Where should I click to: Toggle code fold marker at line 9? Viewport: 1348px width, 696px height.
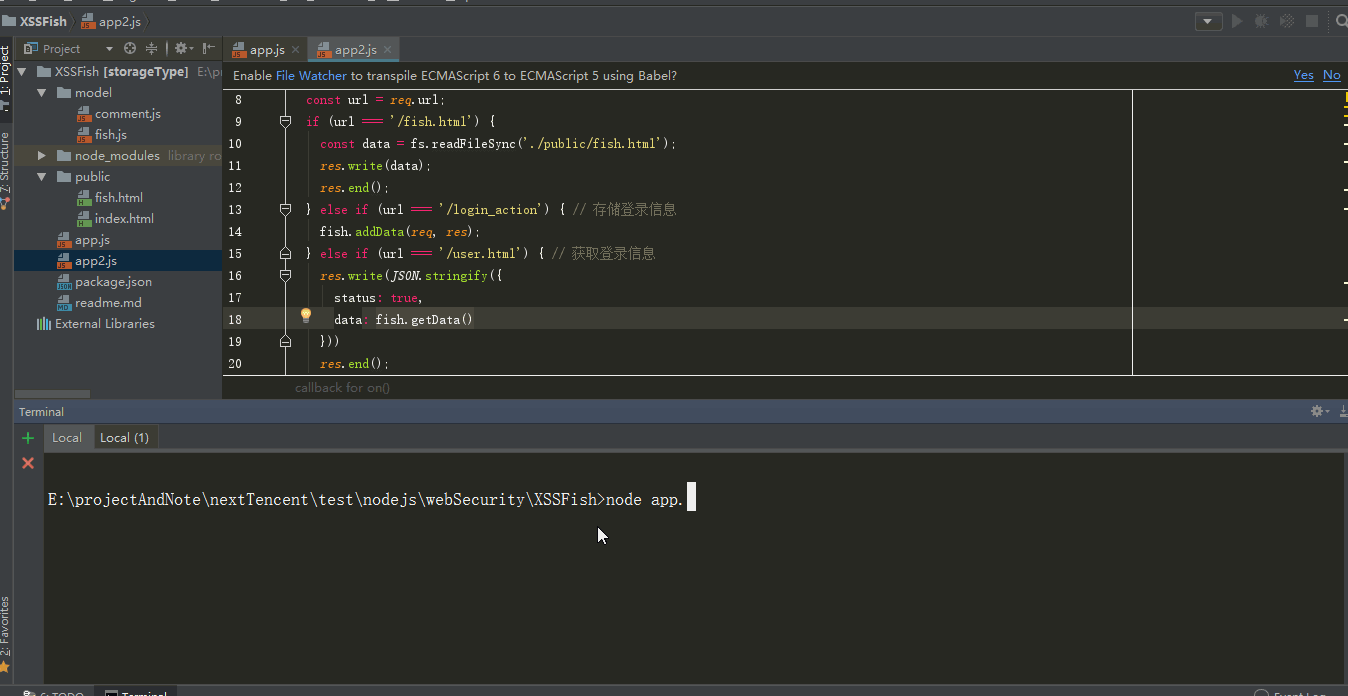(285, 121)
